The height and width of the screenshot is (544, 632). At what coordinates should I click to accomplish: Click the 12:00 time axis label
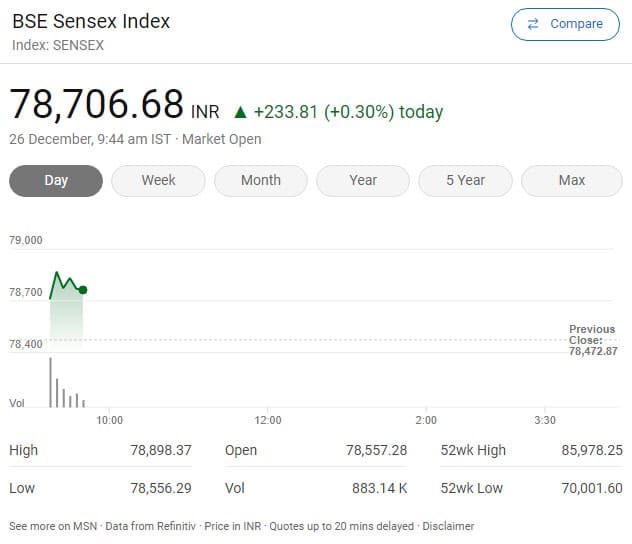(x=268, y=420)
